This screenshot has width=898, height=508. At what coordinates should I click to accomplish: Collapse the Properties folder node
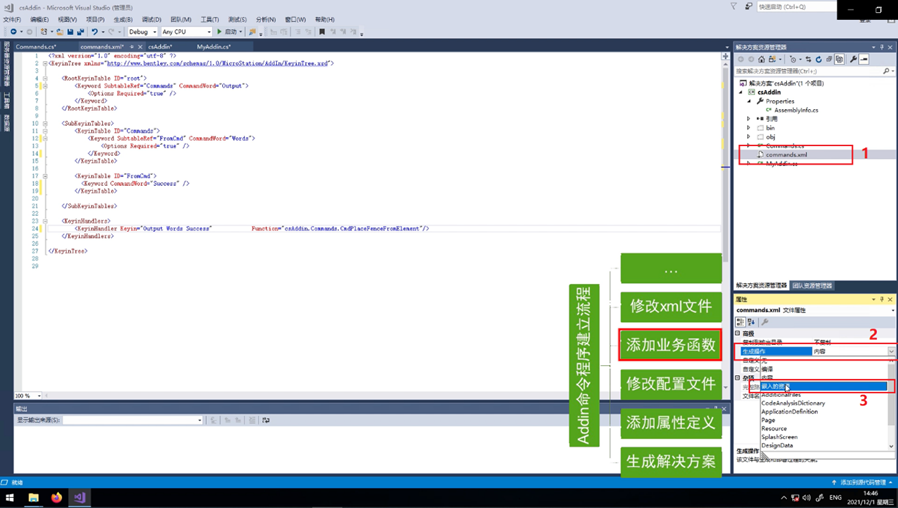[x=749, y=101]
